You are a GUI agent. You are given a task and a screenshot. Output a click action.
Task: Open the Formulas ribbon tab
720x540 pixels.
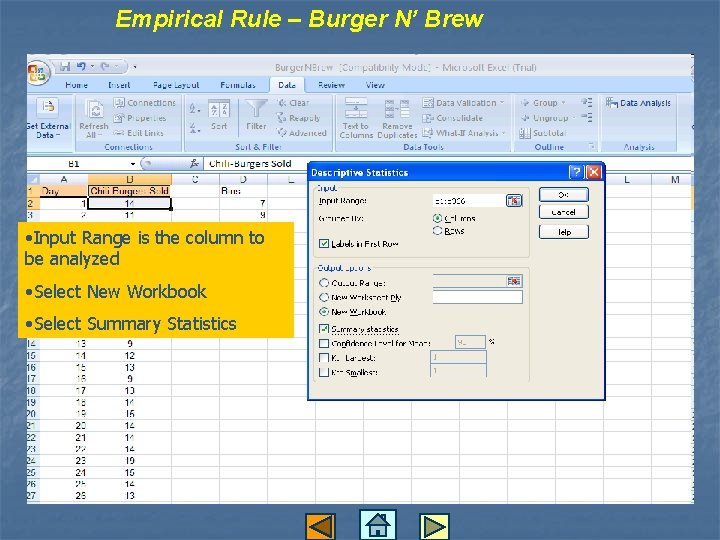(x=237, y=85)
